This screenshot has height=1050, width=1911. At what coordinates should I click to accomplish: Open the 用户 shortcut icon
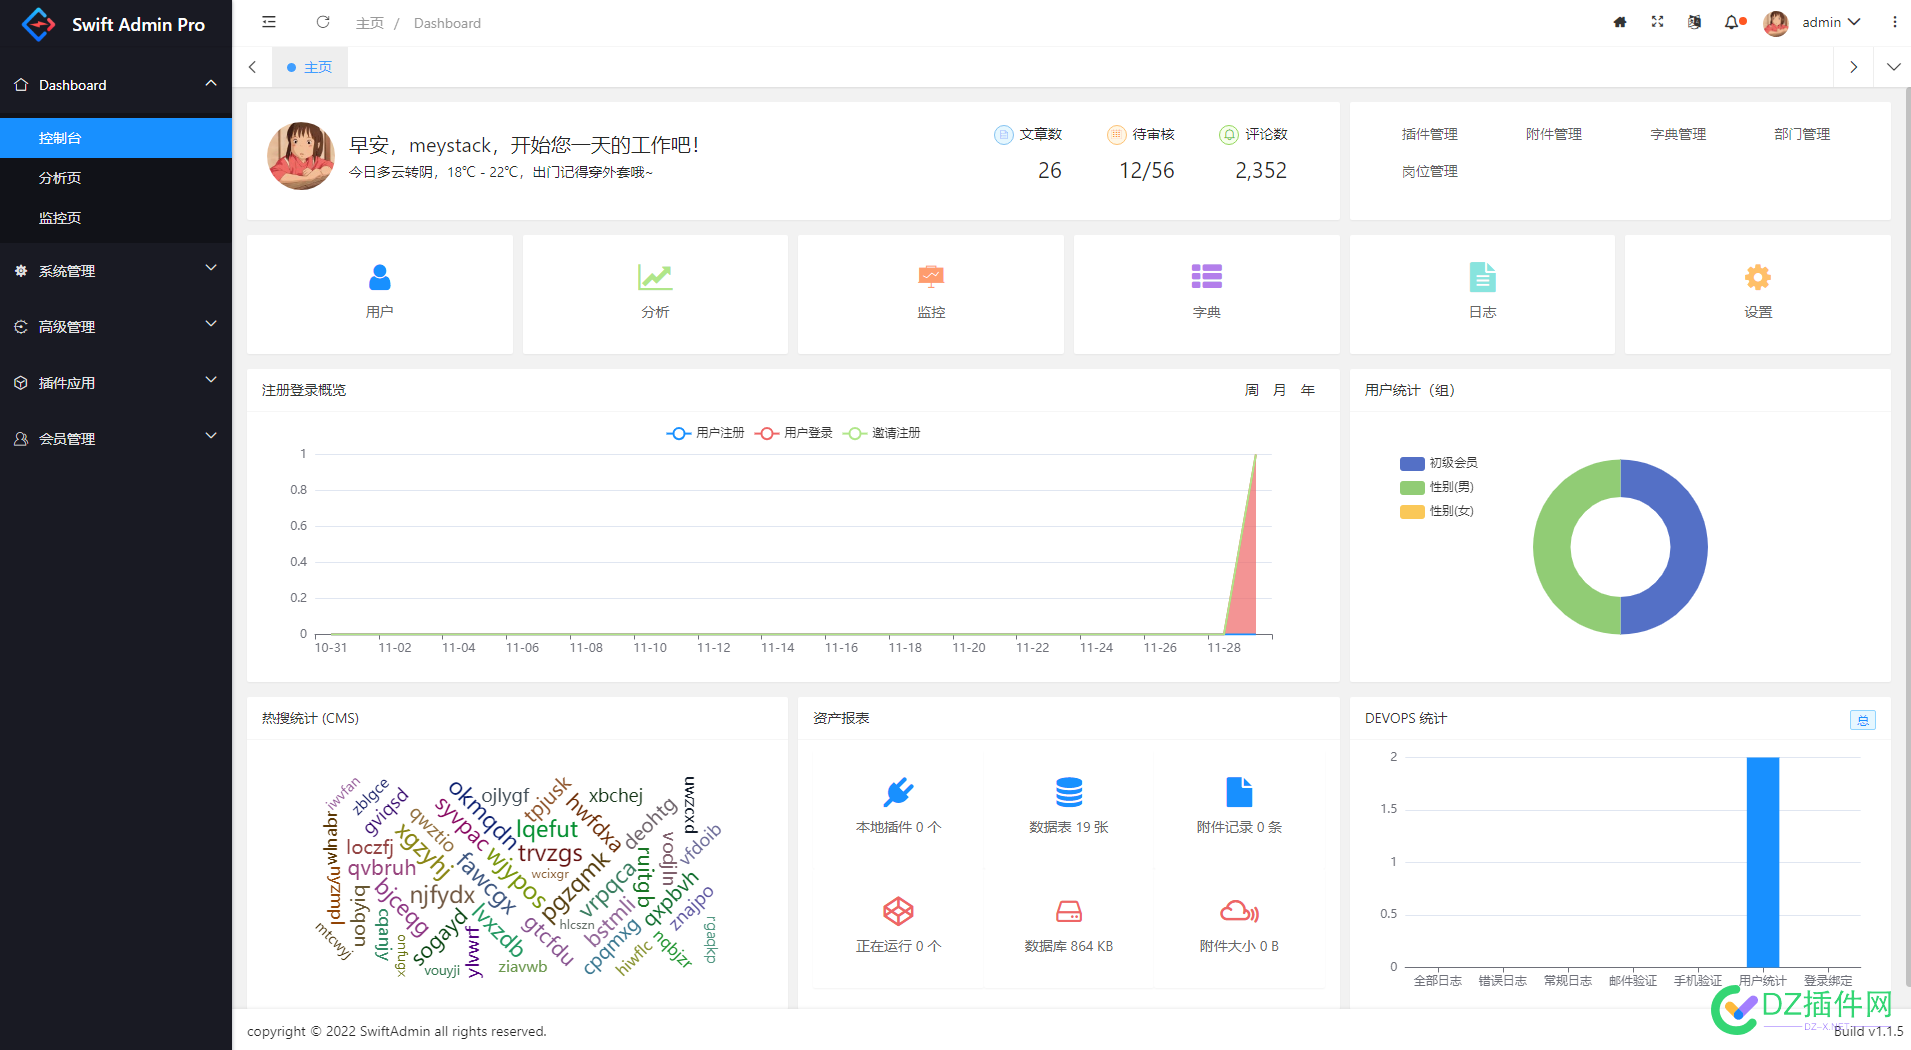[380, 277]
